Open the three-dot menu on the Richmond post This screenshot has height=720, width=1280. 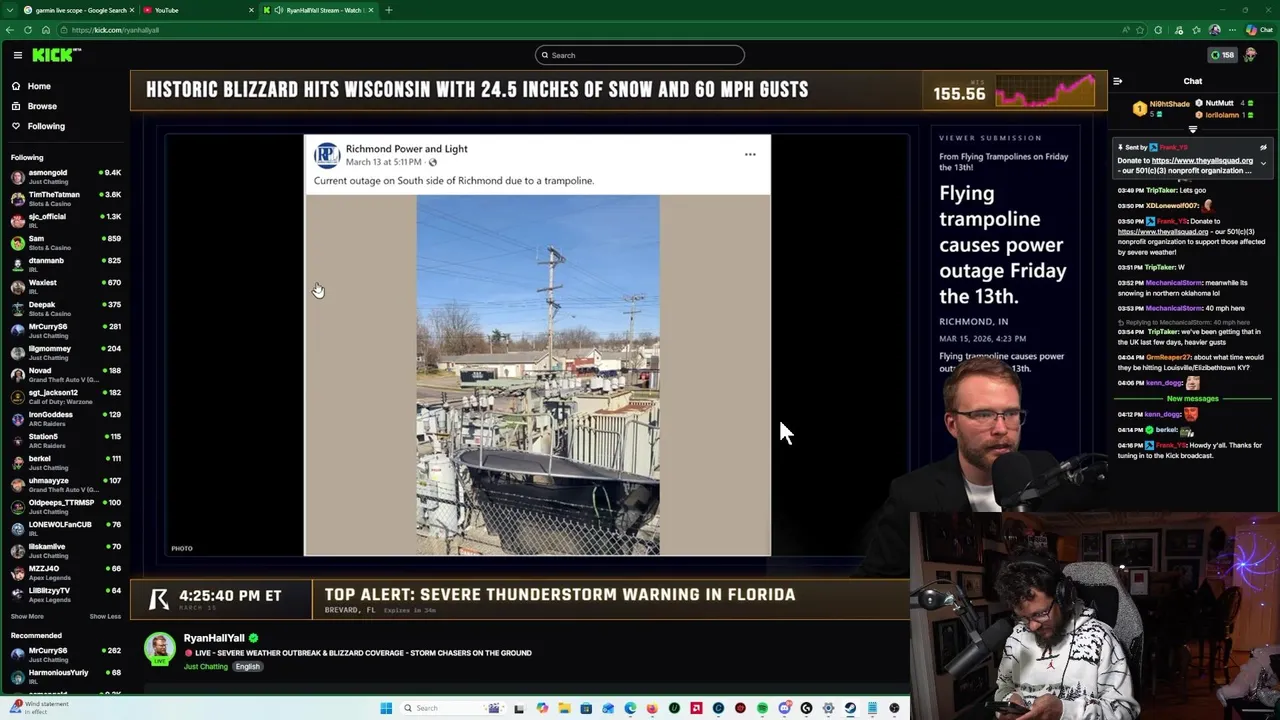[x=750, y=154]
